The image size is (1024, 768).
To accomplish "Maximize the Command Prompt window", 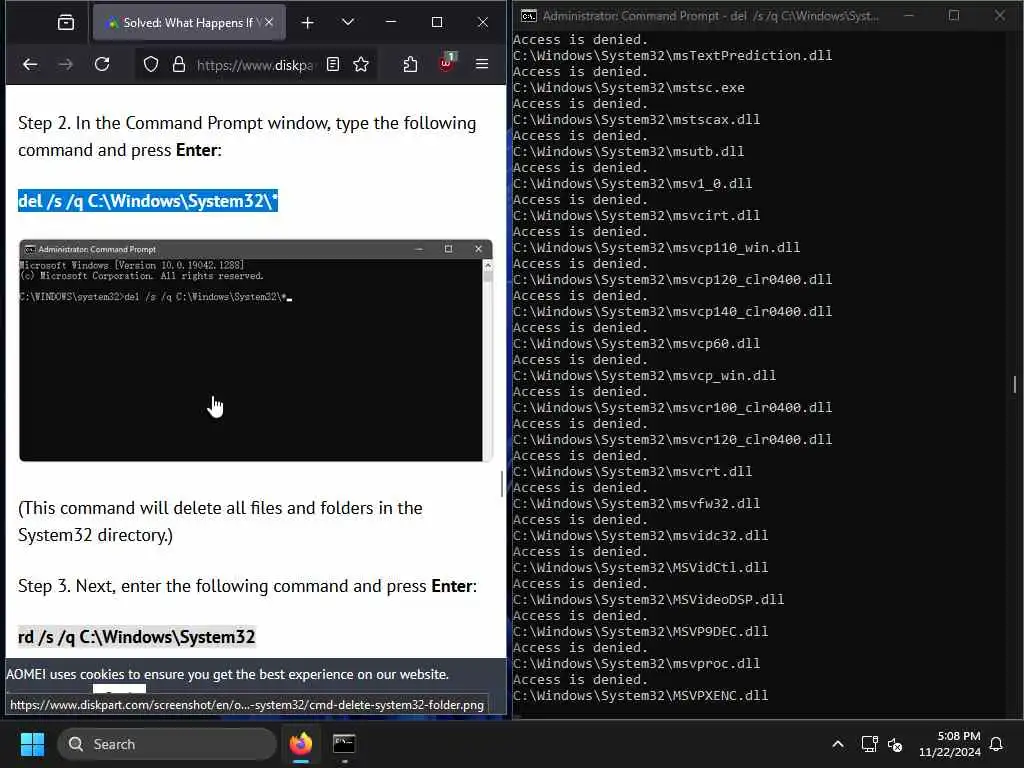I will point(954,16).
